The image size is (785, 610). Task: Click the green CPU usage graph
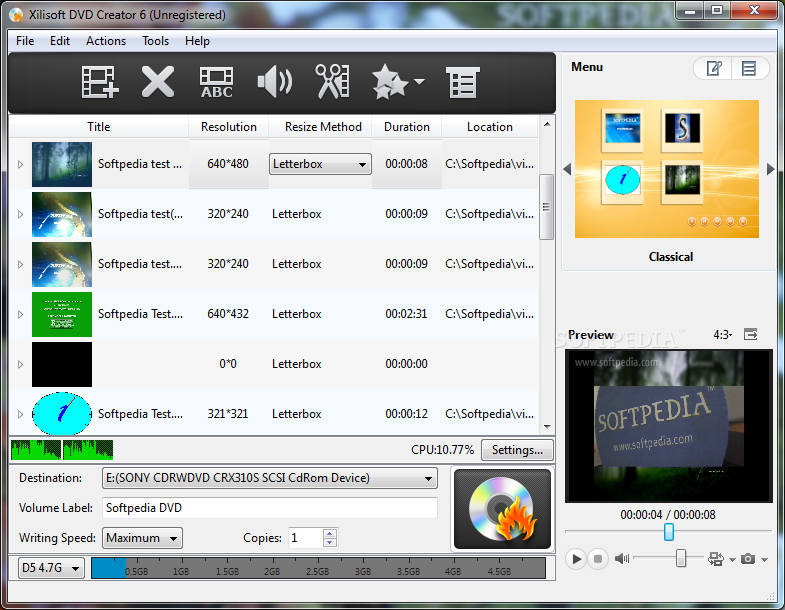pos(62,450)
